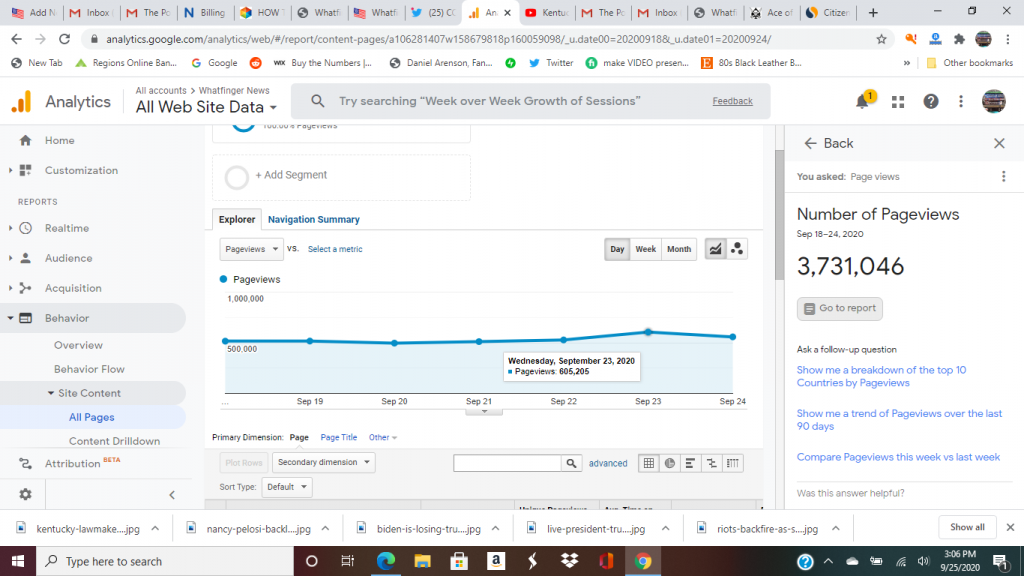Click the table search magnifier button
The image size is (1024, 576).
pyautogui.click(x=571, y=463)
